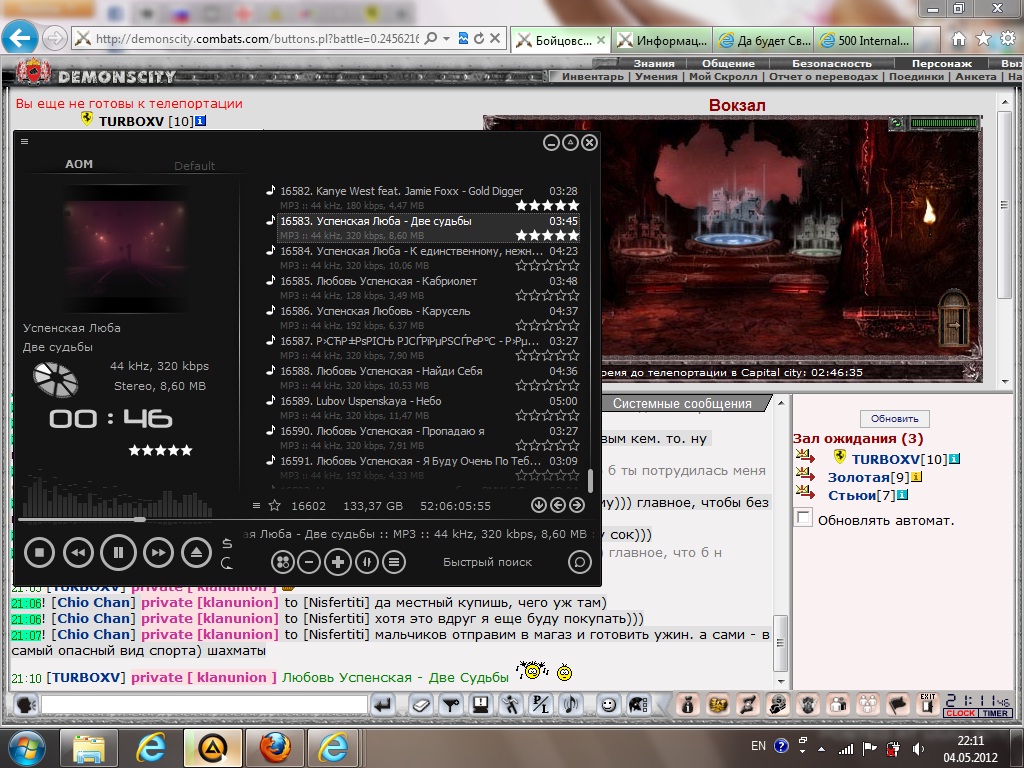The height and width of the screenshot is (768, 1024).
Task: Click the P/L chat toolbar icon
Action: pos(541,705)
